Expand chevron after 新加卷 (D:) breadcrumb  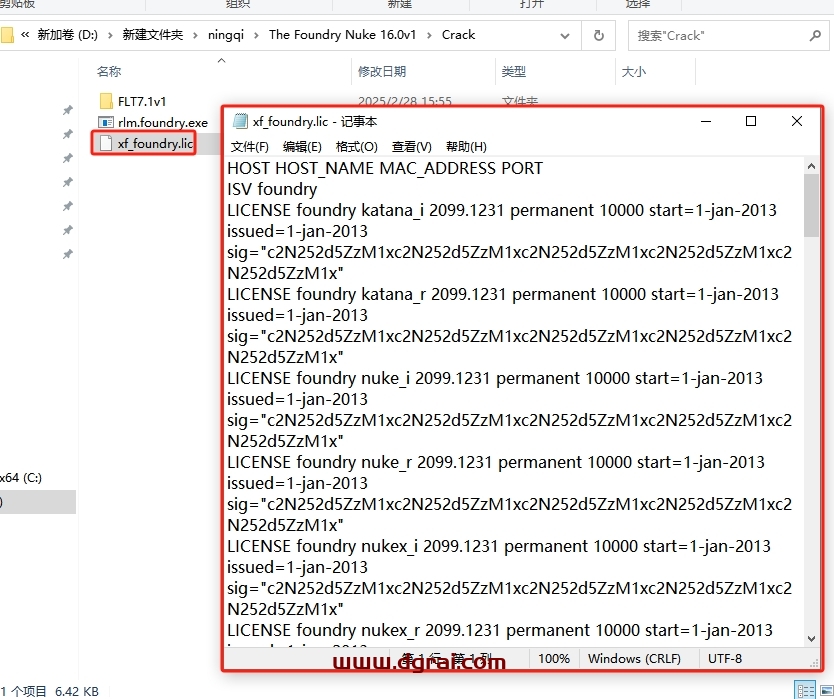[x=110, y=35]
